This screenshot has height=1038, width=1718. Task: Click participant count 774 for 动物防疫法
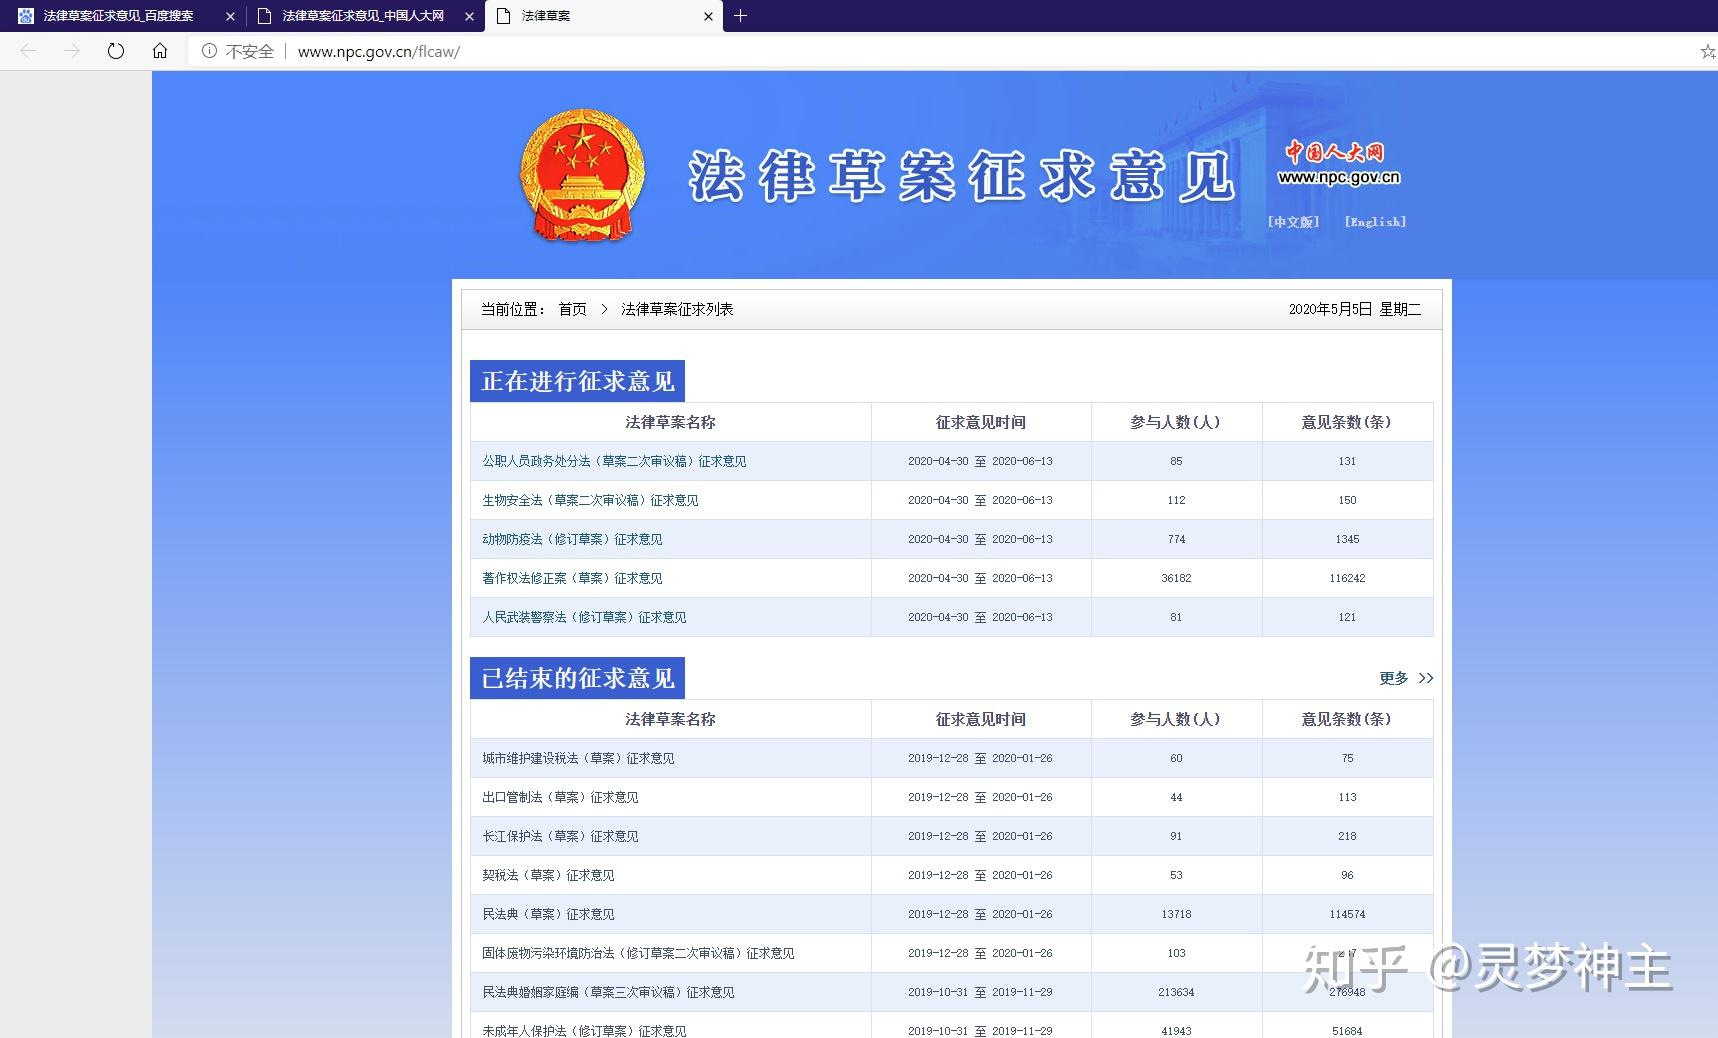(x=1176, y=539)
